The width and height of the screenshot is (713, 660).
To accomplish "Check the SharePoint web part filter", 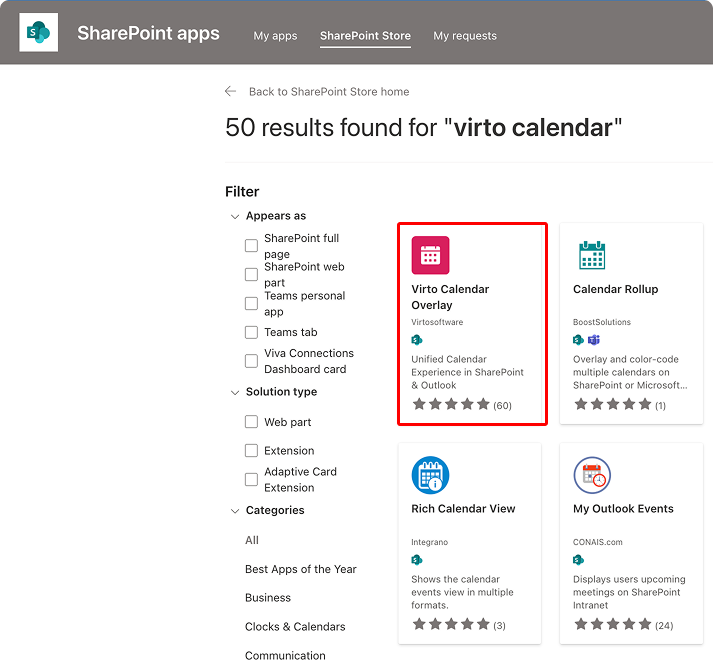I will tap(251, 275).
